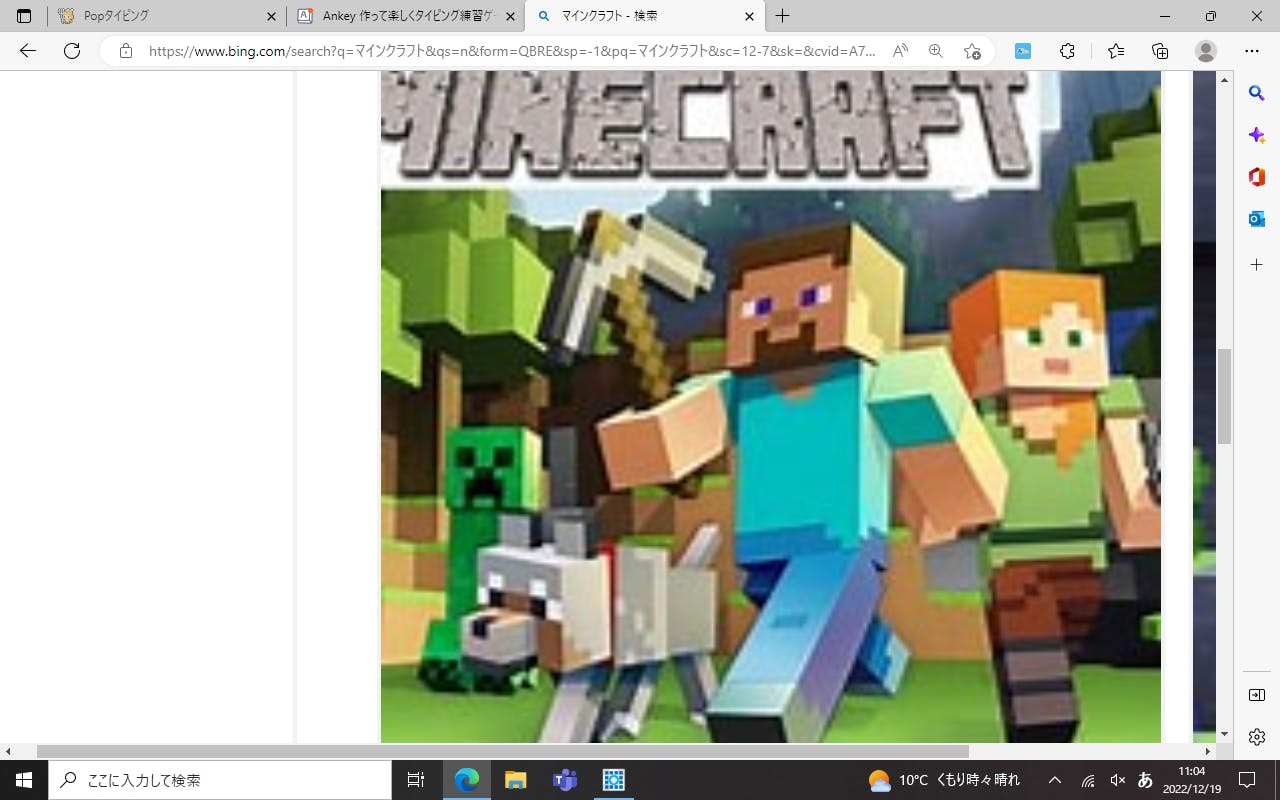
Task: Open the Office icon in Edge sidebar
Action: point(1257,177)
